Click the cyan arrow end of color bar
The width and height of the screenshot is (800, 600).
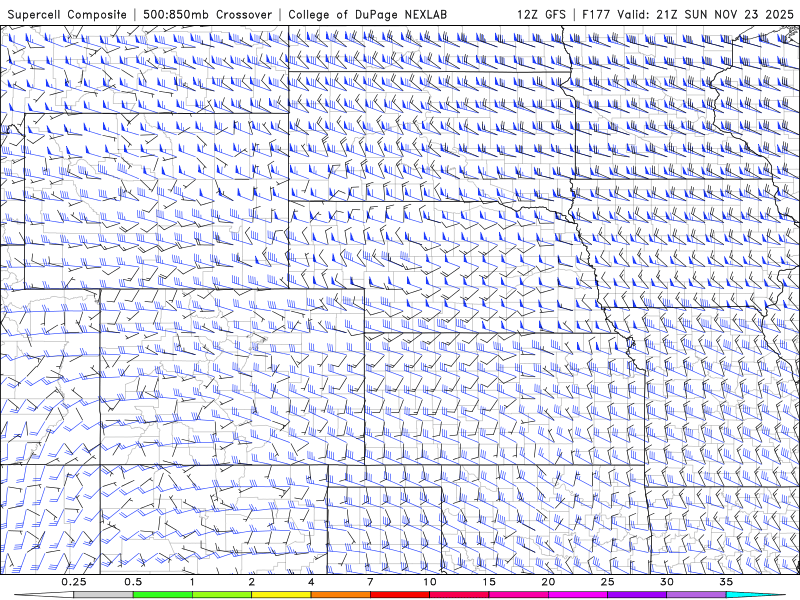coord(756,595)
